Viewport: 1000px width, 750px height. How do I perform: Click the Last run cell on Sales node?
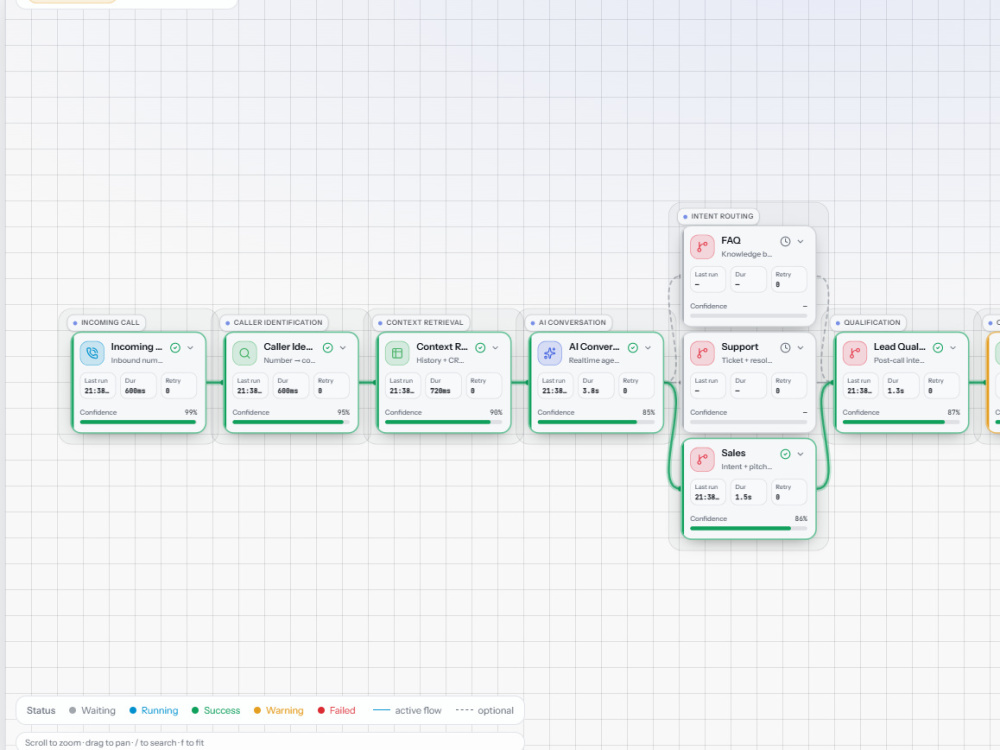point(708,492)
